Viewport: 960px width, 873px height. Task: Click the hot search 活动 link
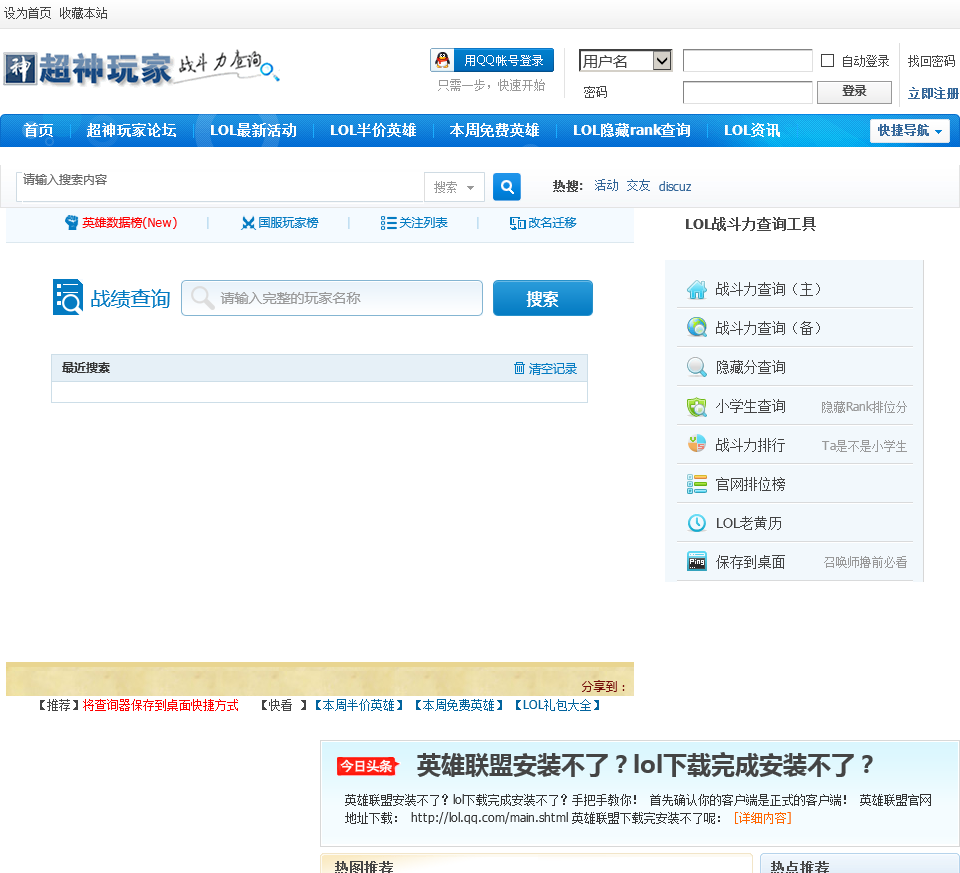click(606, 186)
